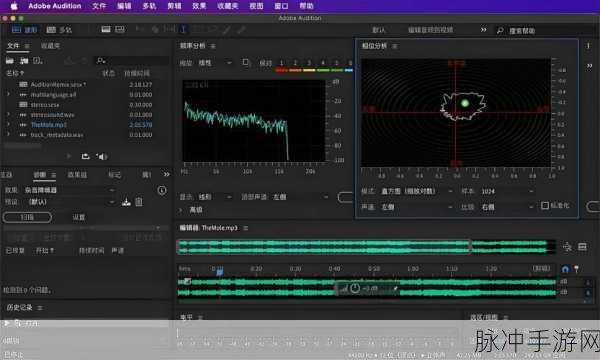Switch to Multitrack (多轨) view button
600x360 pixels.
[59, 29]
